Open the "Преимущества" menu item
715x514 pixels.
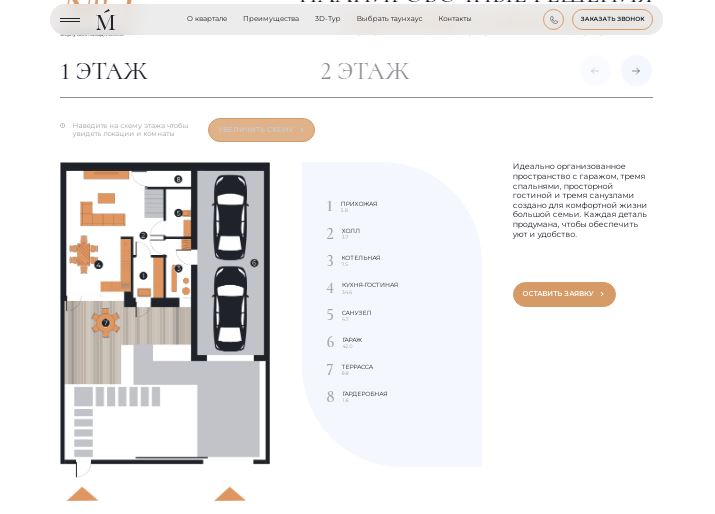[x=271, y=19]
